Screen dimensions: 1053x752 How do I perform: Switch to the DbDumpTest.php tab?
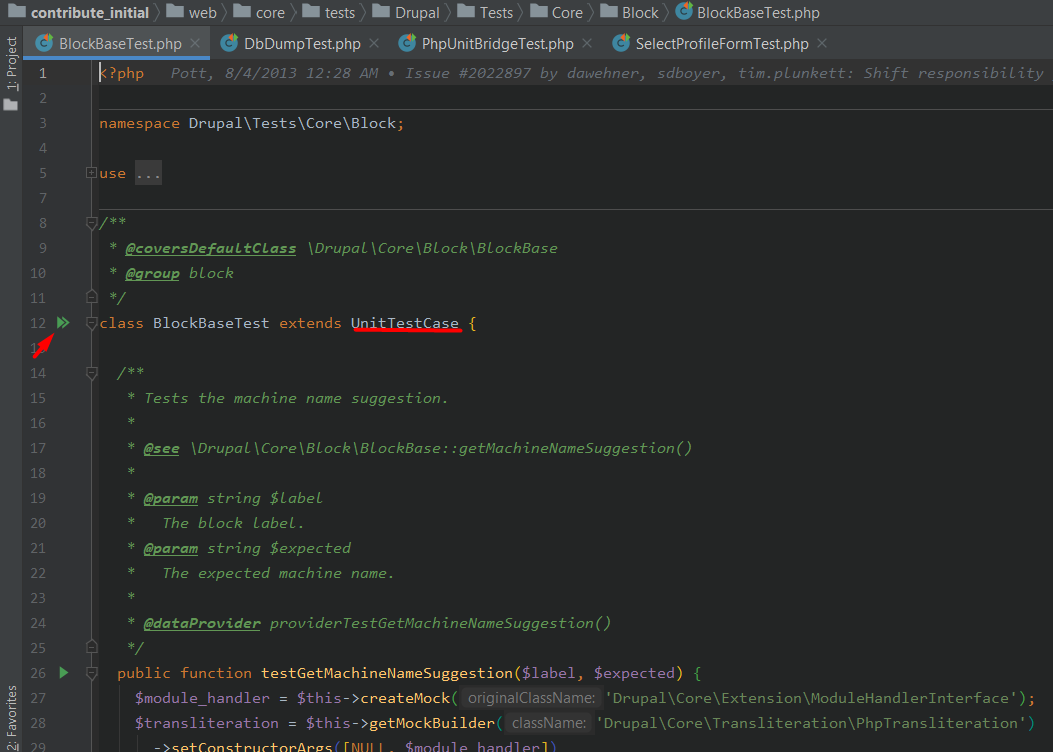(302, 44)
